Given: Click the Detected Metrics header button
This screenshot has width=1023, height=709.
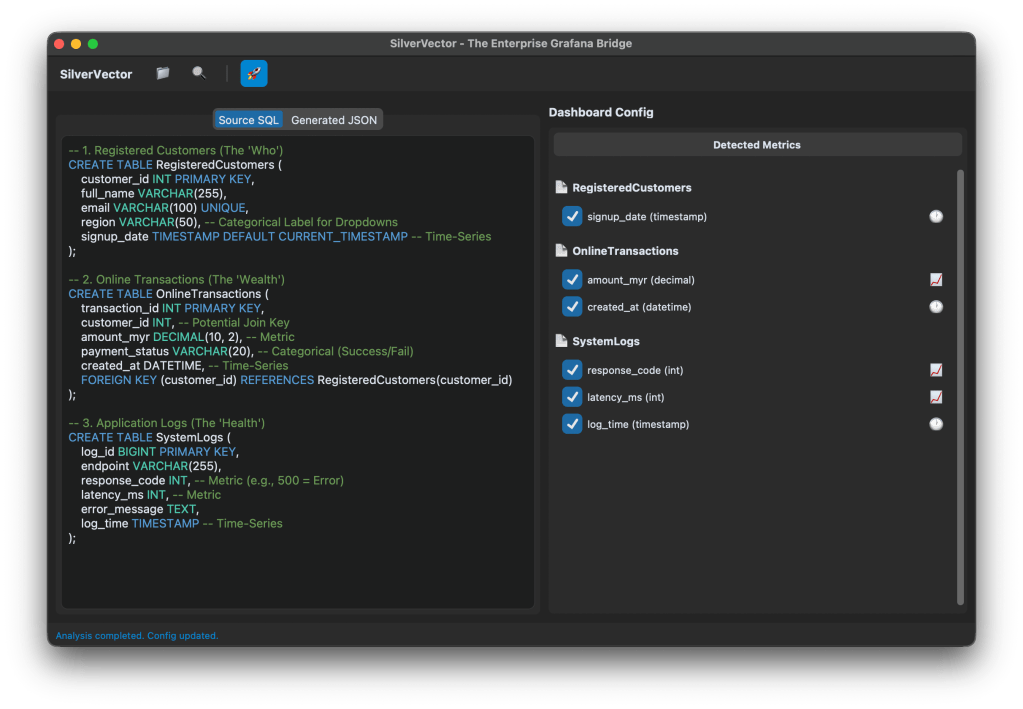Looking at the screenshot, I should (757, 145).
